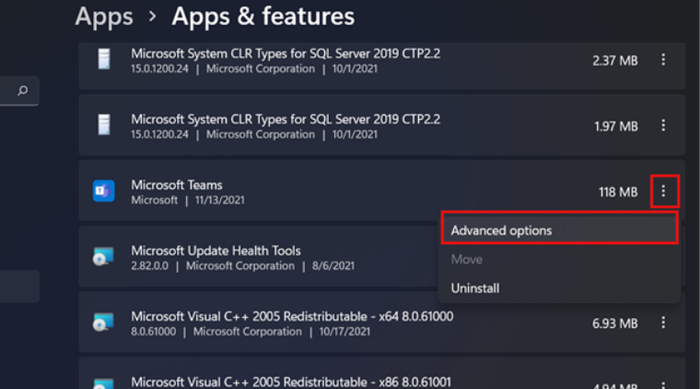Open options for the 1.97 MB CLR Types entry
The height and width of the screenshot is (389, 700).
[663, 125]
